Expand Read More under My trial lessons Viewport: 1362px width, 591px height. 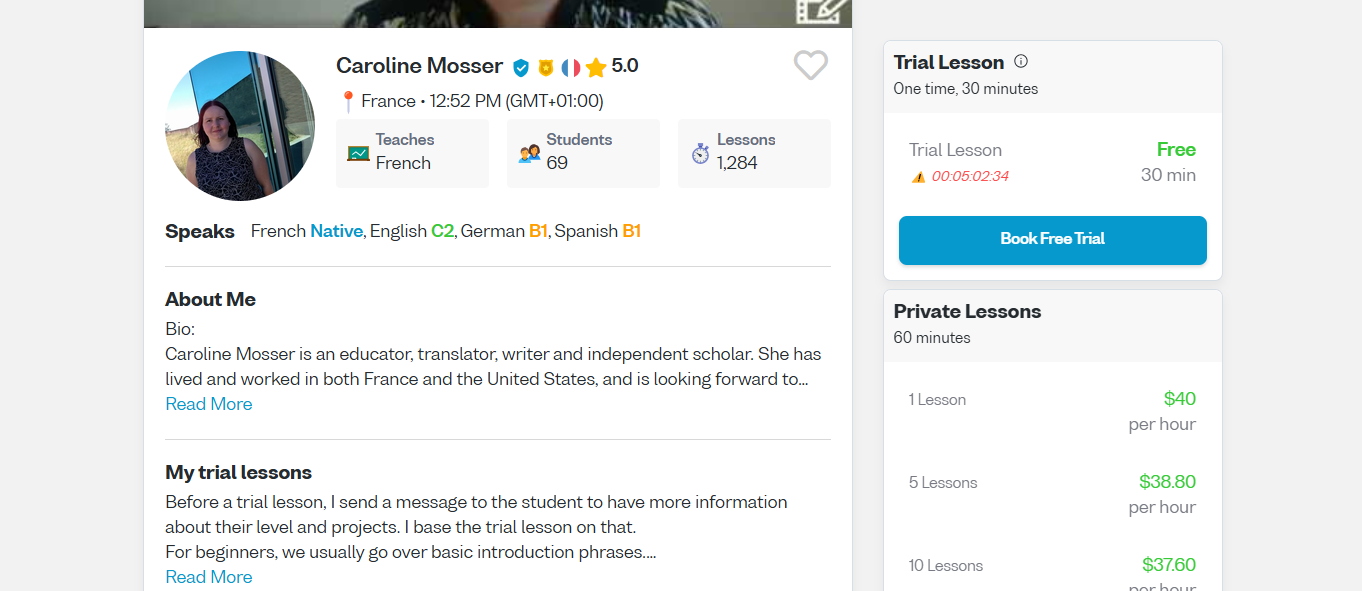point(208,576)
